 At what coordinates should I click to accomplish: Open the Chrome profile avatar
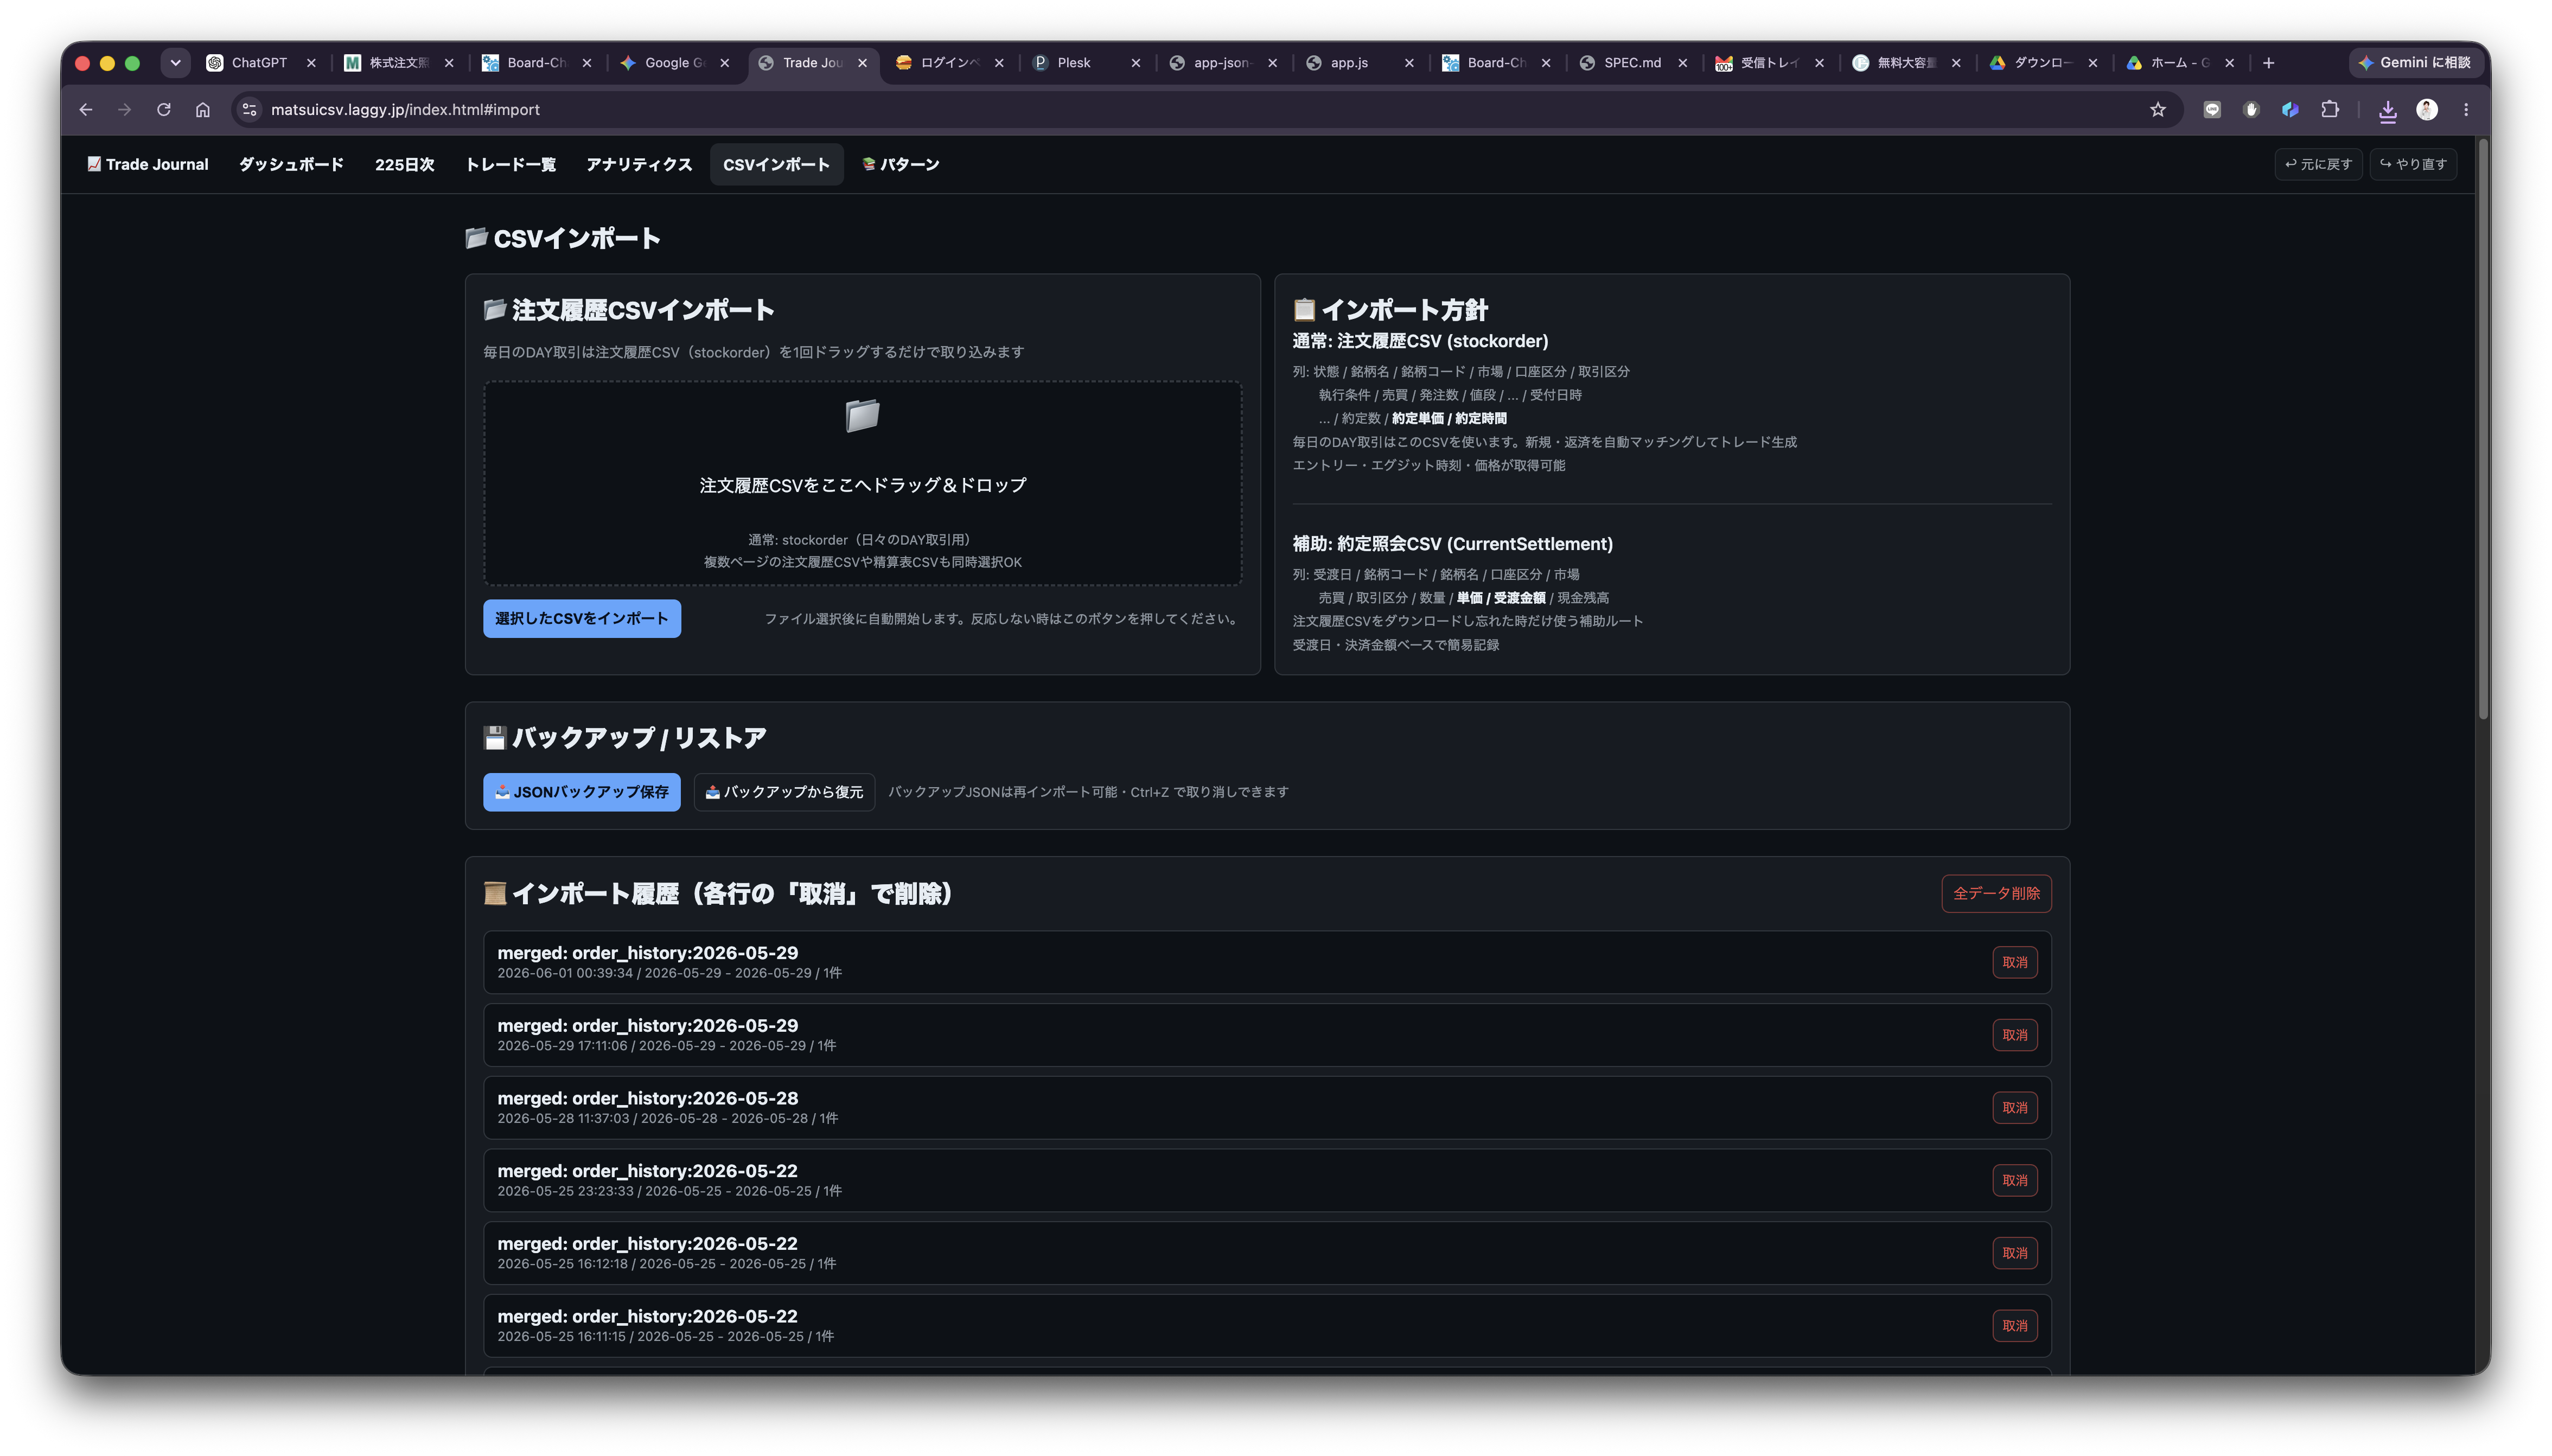coord(2427,110)
